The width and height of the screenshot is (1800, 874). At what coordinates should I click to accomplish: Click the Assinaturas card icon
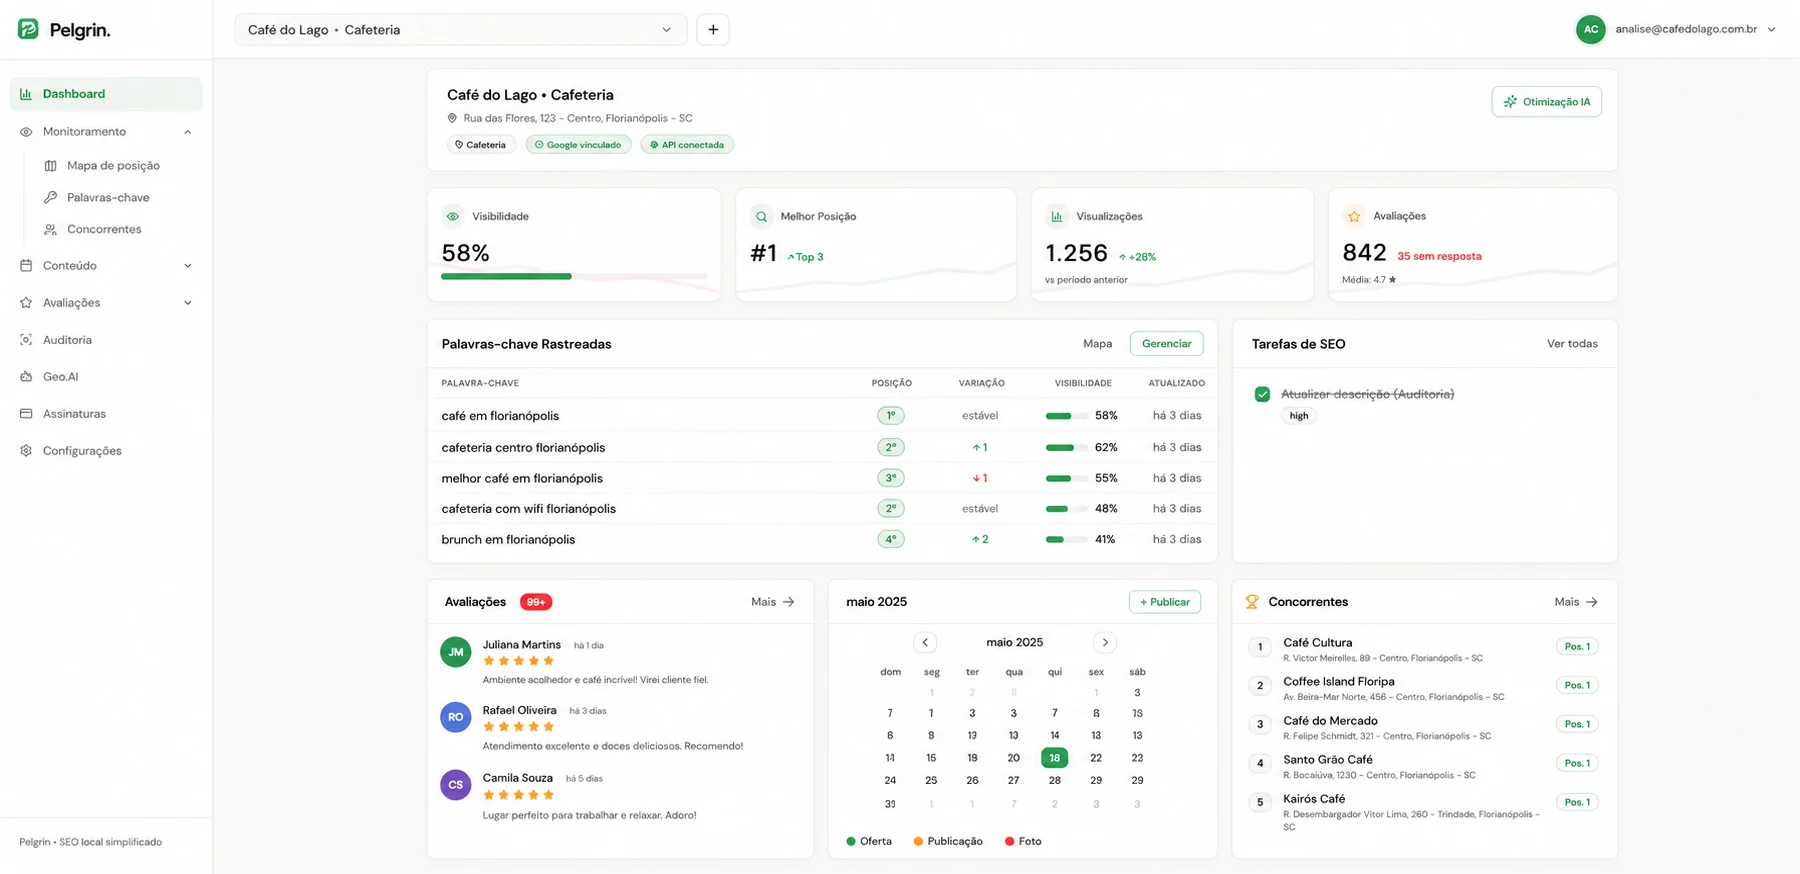point(26,414)
